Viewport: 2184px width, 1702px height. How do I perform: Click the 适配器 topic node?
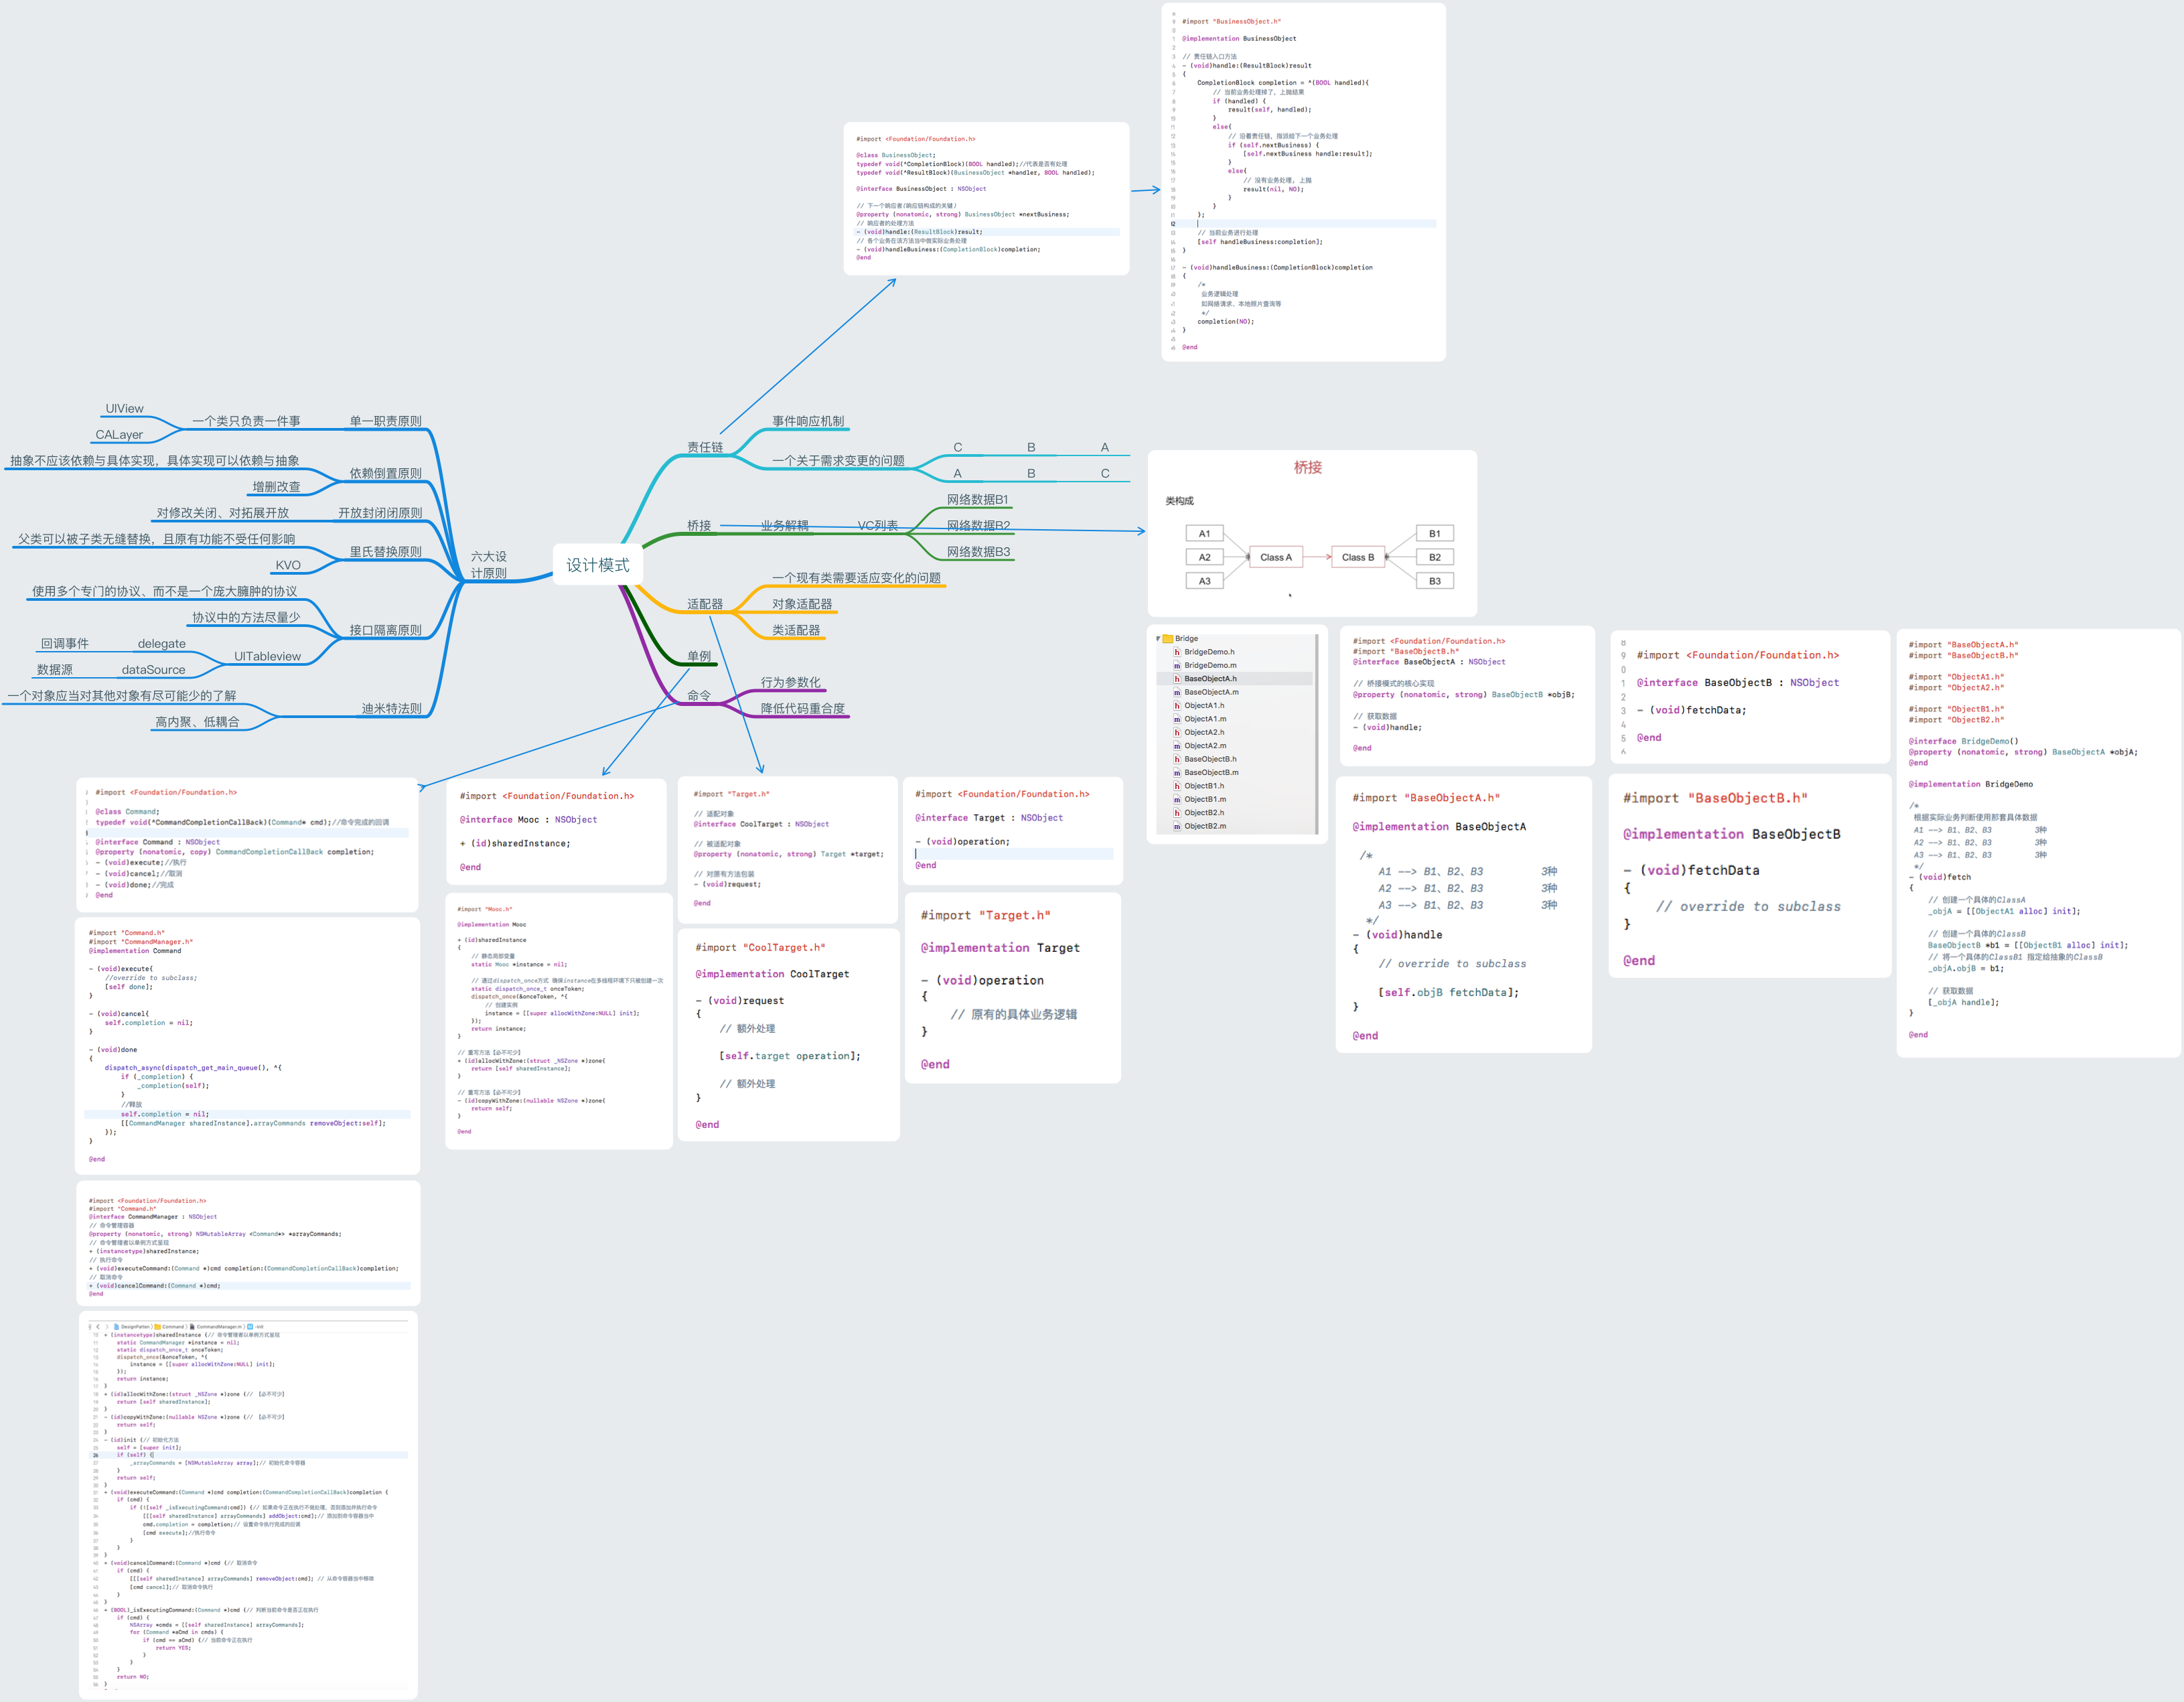(x=704, y=604)
